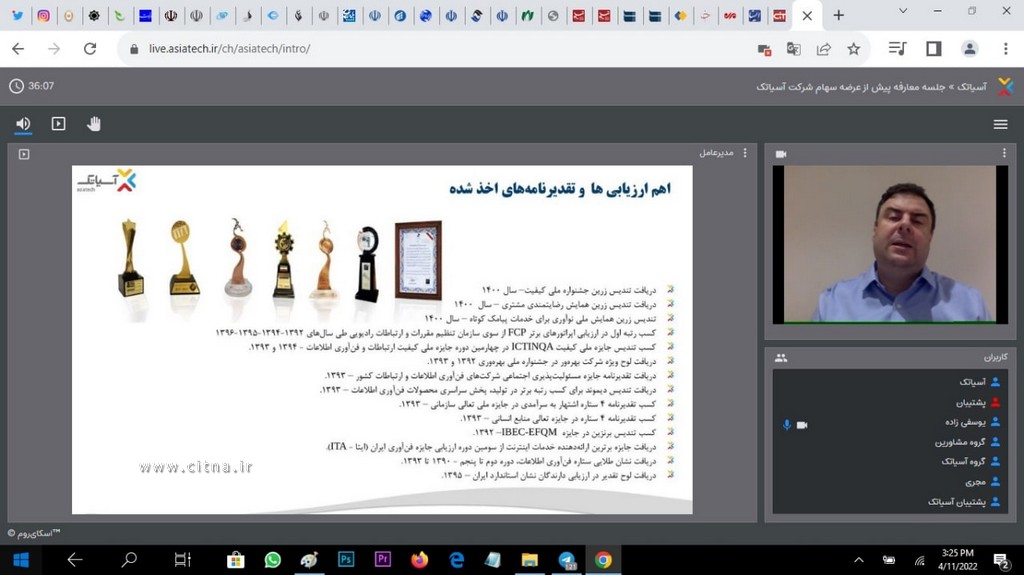Click the users group icon in participants panel
Screen dimensions: 1024x575
click(x=781, y=357)
